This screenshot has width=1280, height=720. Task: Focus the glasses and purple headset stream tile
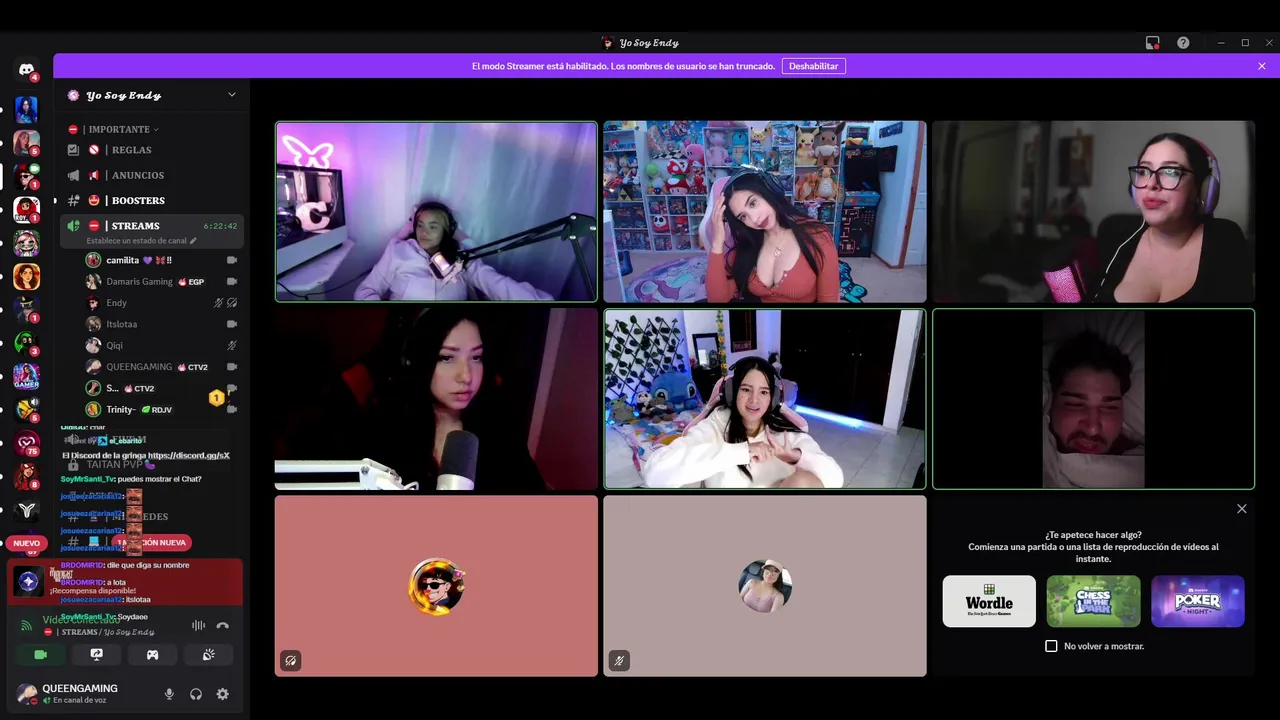tap(1093, 211)
